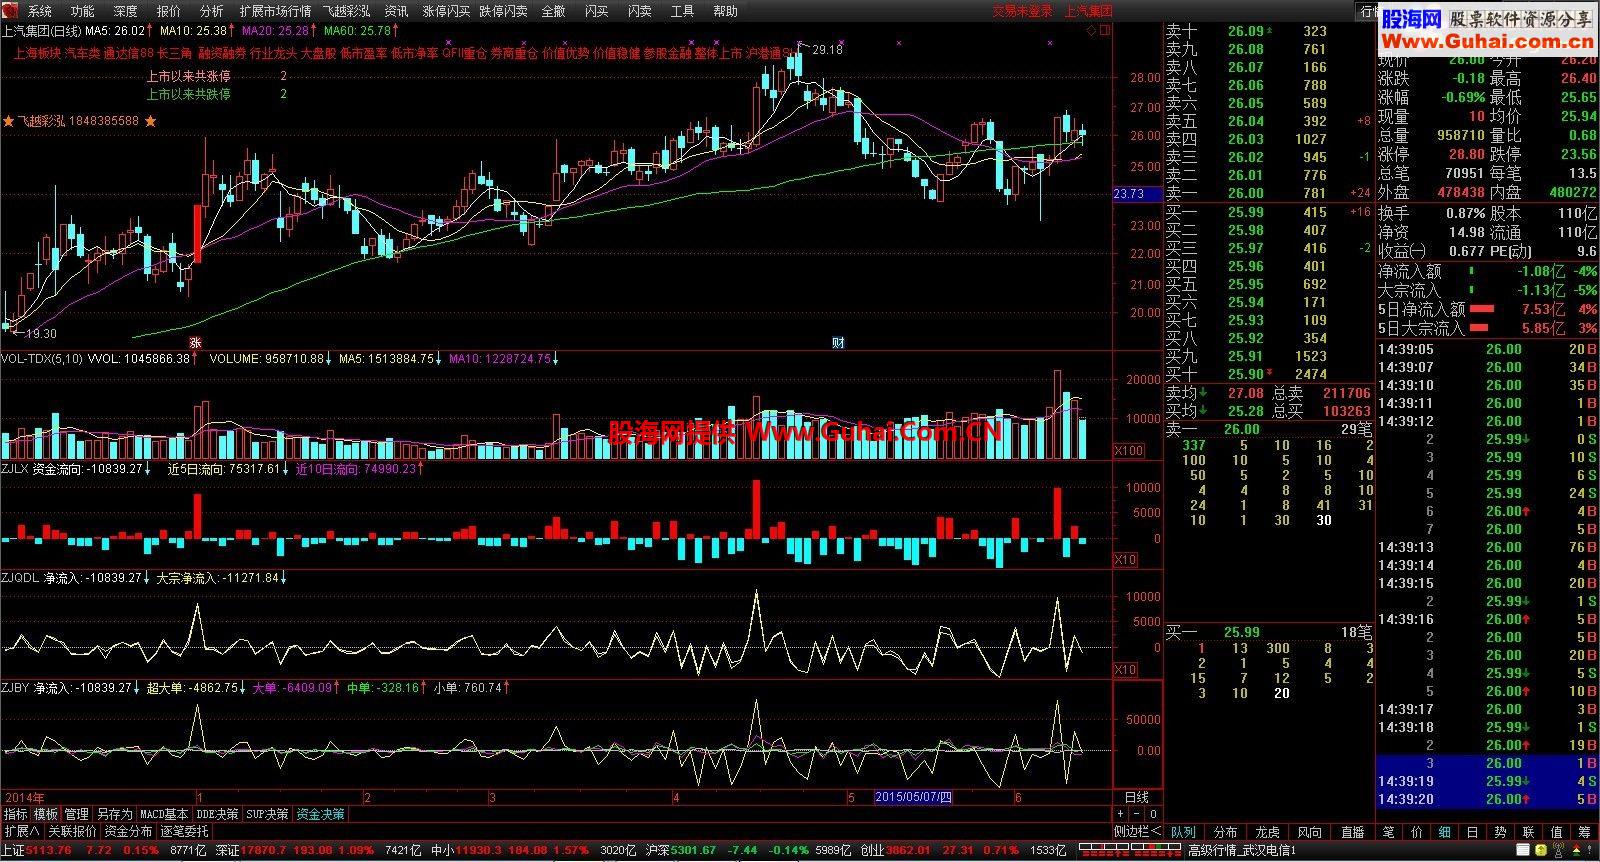
Task: Click the 日 tab in right panel
Action: pos(1473,832)
